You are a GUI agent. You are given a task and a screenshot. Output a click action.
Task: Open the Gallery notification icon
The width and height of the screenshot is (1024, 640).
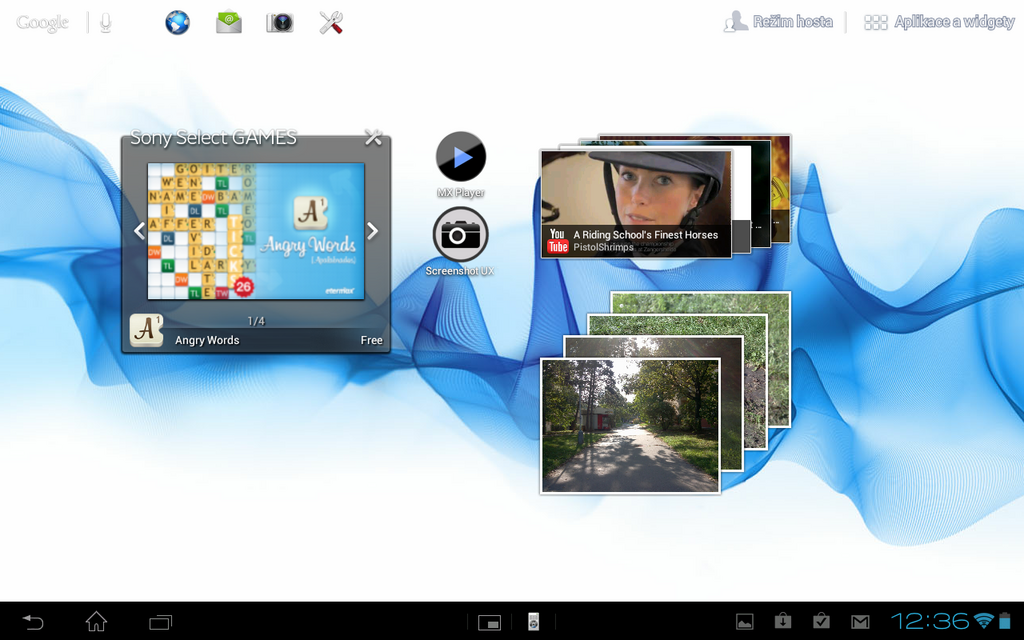[744, 620]
